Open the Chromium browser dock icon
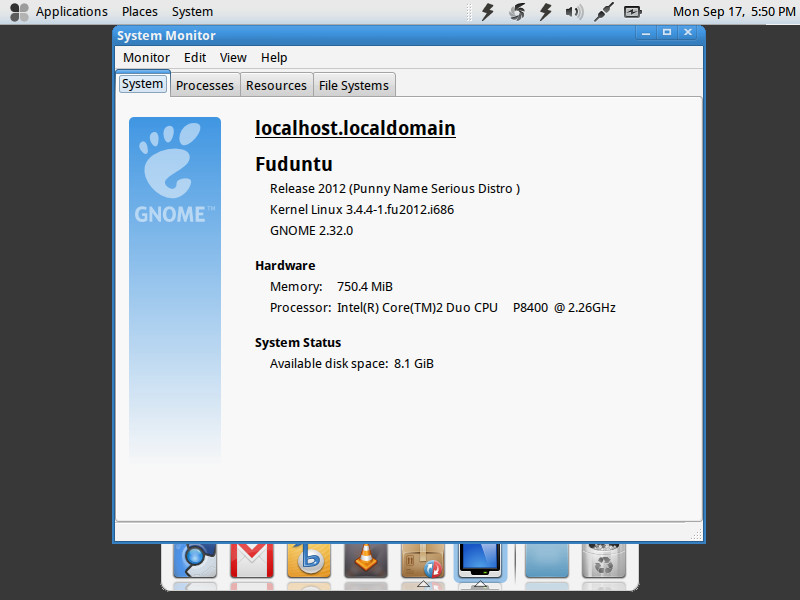Viewport: 800px width, 600px height. click(x=195, y=560)
